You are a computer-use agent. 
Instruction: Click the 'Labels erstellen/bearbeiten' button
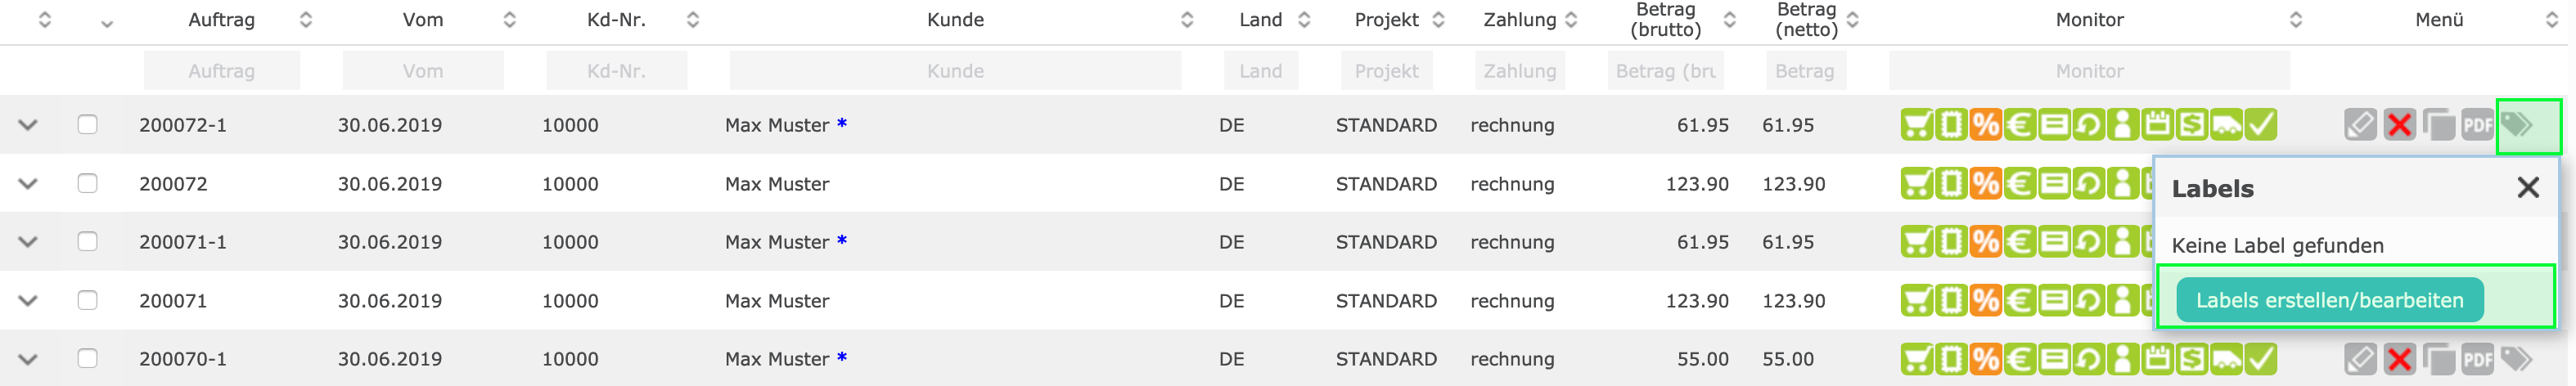coord(2329,301)
